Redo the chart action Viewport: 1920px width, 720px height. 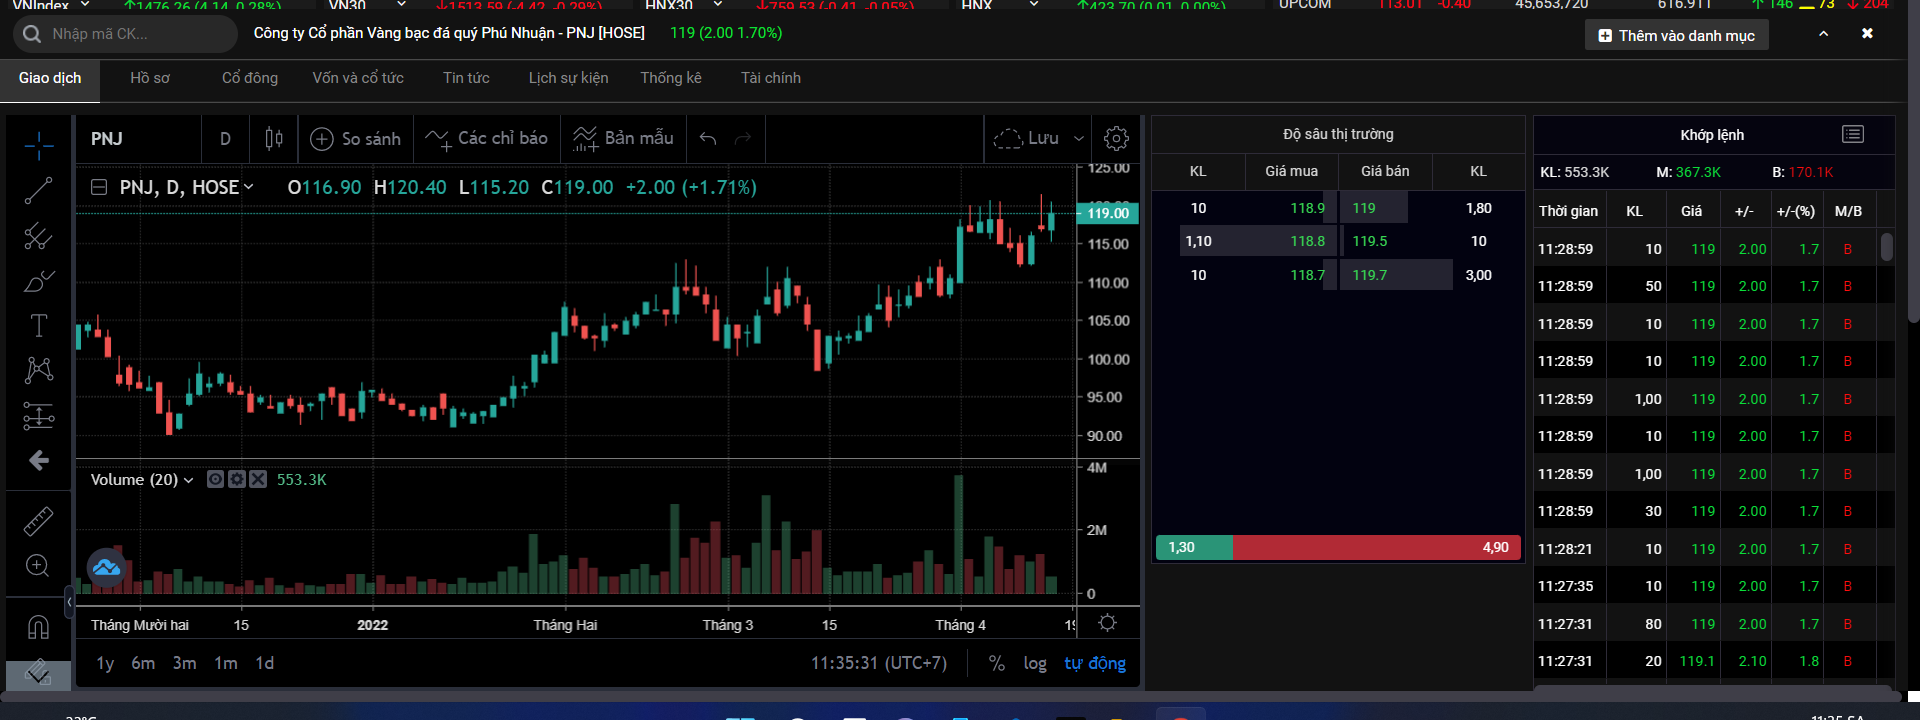point(743,139)
